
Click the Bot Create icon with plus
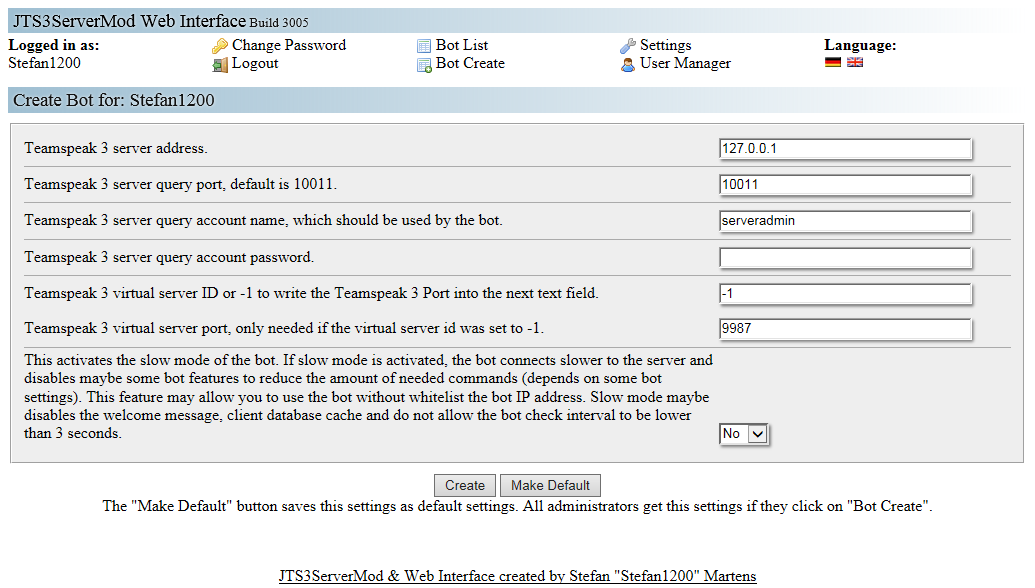pos(424,65)
